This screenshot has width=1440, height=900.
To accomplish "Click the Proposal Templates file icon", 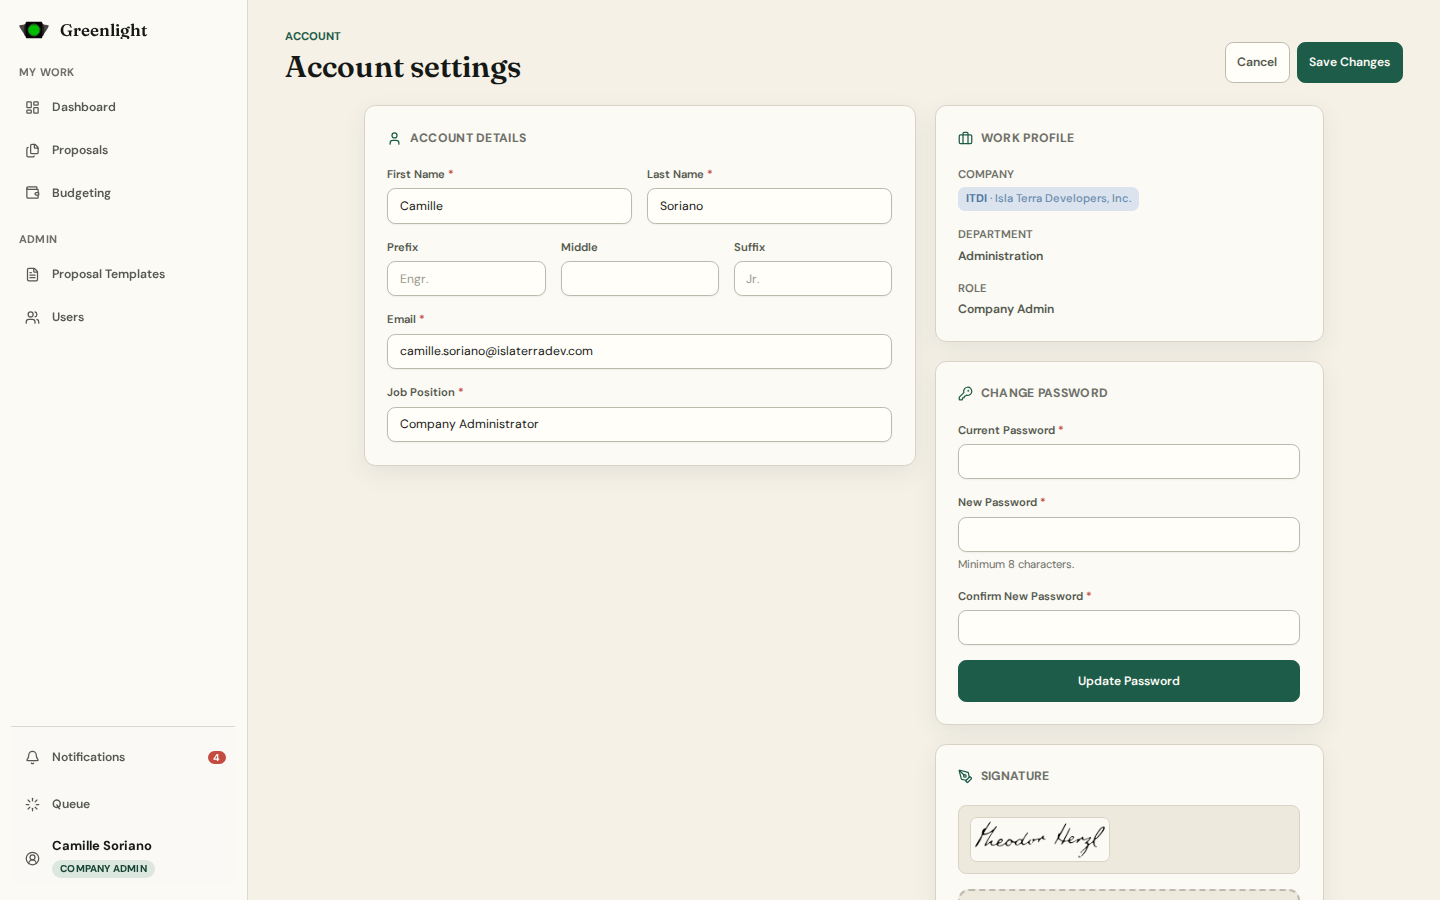I will click(33, 274).
